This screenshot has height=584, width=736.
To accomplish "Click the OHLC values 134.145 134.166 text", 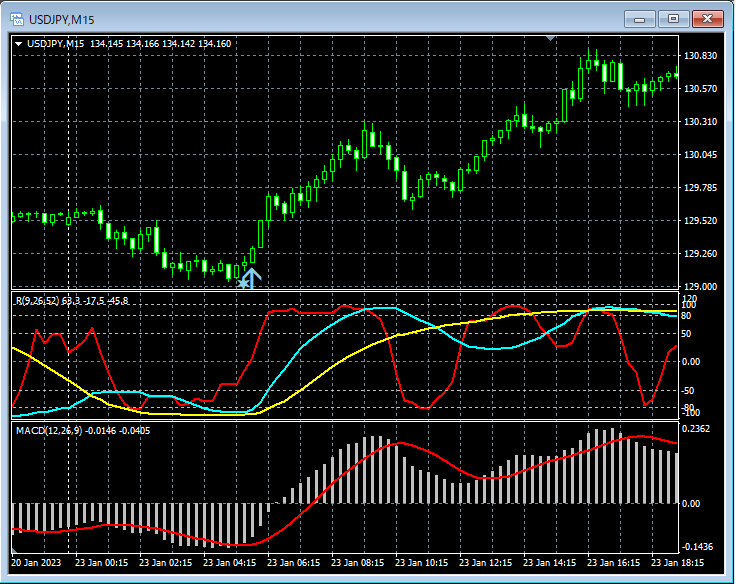I will pos(124,44).
